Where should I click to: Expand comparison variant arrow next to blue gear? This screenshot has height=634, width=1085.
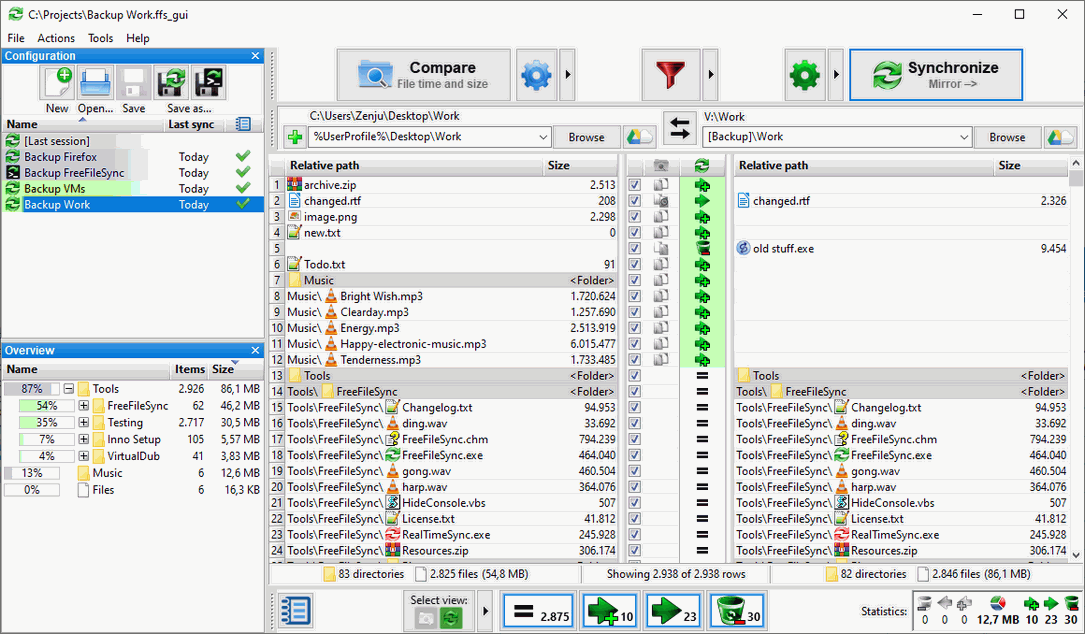click(x=567, y=75)
